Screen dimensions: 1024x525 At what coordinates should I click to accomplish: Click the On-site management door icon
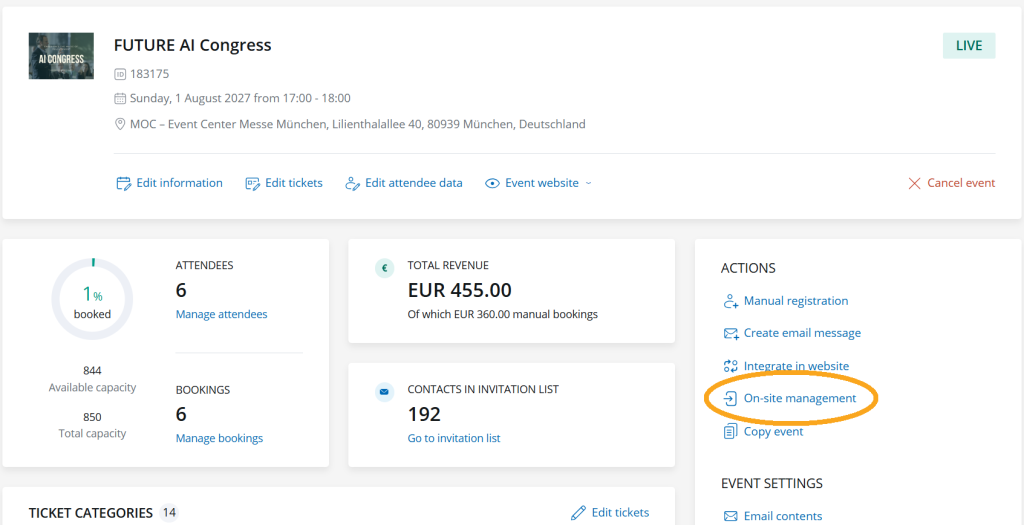click(730, 398)
